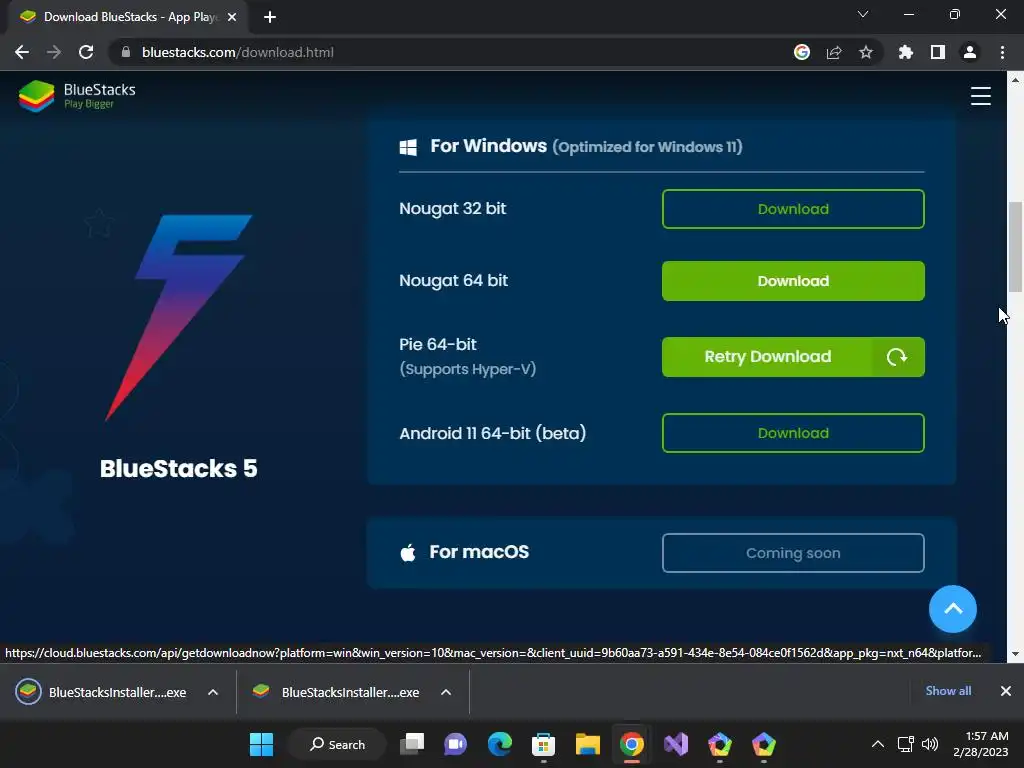Open the Chrome profile icon
This screenshot has width=1024, height=768.
click(x=970, y=52)
